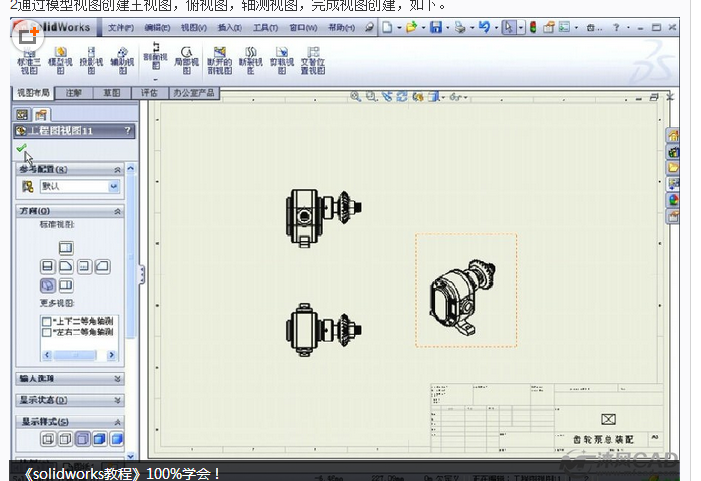Screen dimensions: 701x481
Task: Click the Zoom to Area magnifier icon
Action: click(371, 97)
